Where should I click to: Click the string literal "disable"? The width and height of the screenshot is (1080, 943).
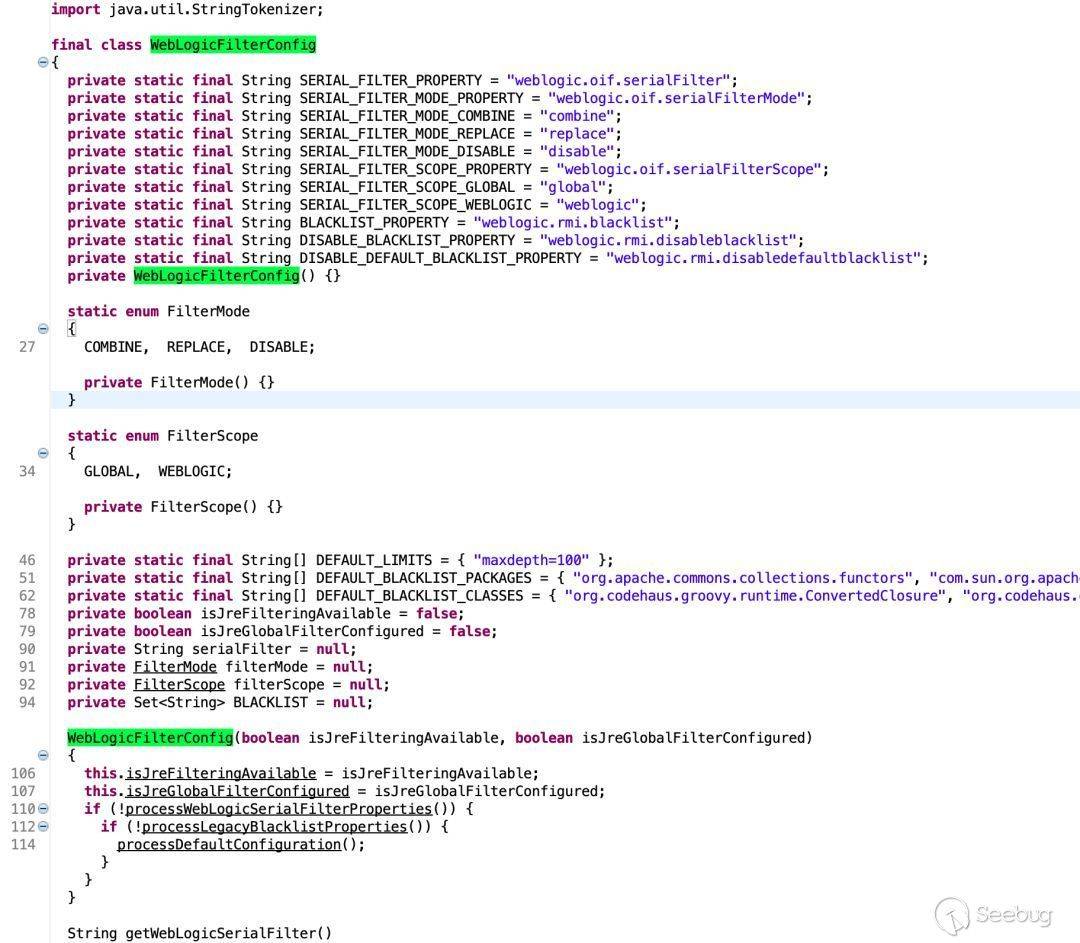[577, 152]
